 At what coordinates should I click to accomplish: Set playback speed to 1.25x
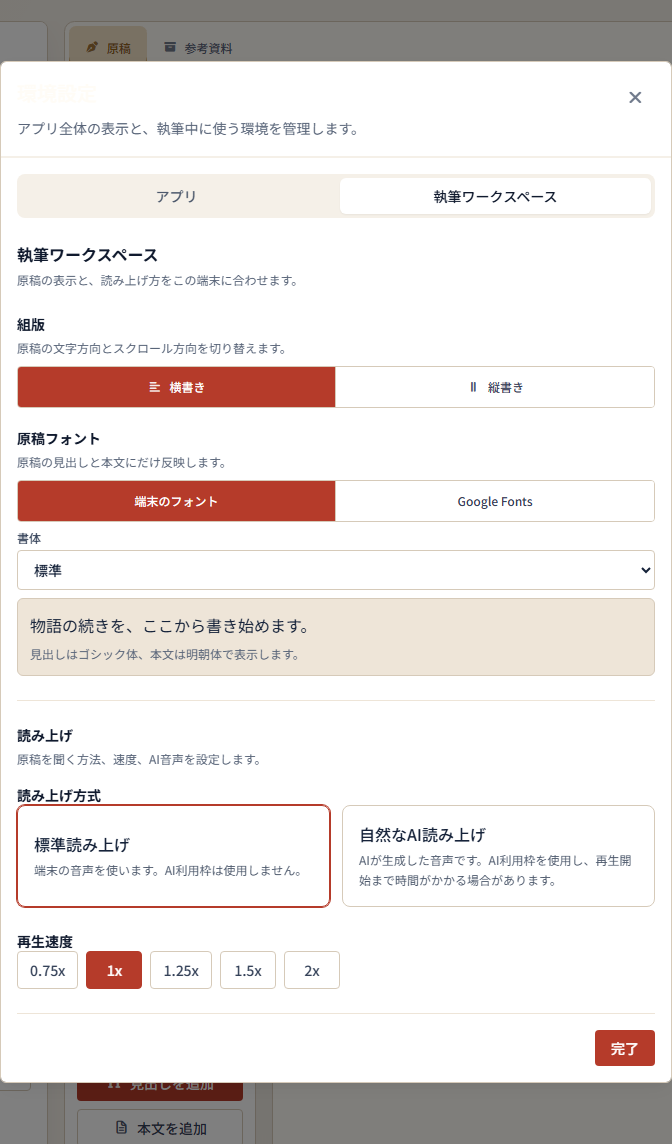[181, 970]
